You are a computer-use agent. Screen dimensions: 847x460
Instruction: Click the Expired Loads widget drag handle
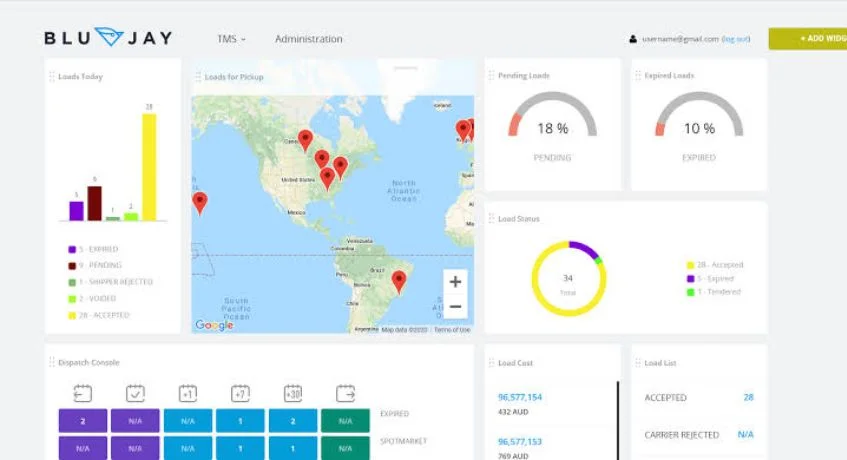pyautogui.click(x=638, y=76)
